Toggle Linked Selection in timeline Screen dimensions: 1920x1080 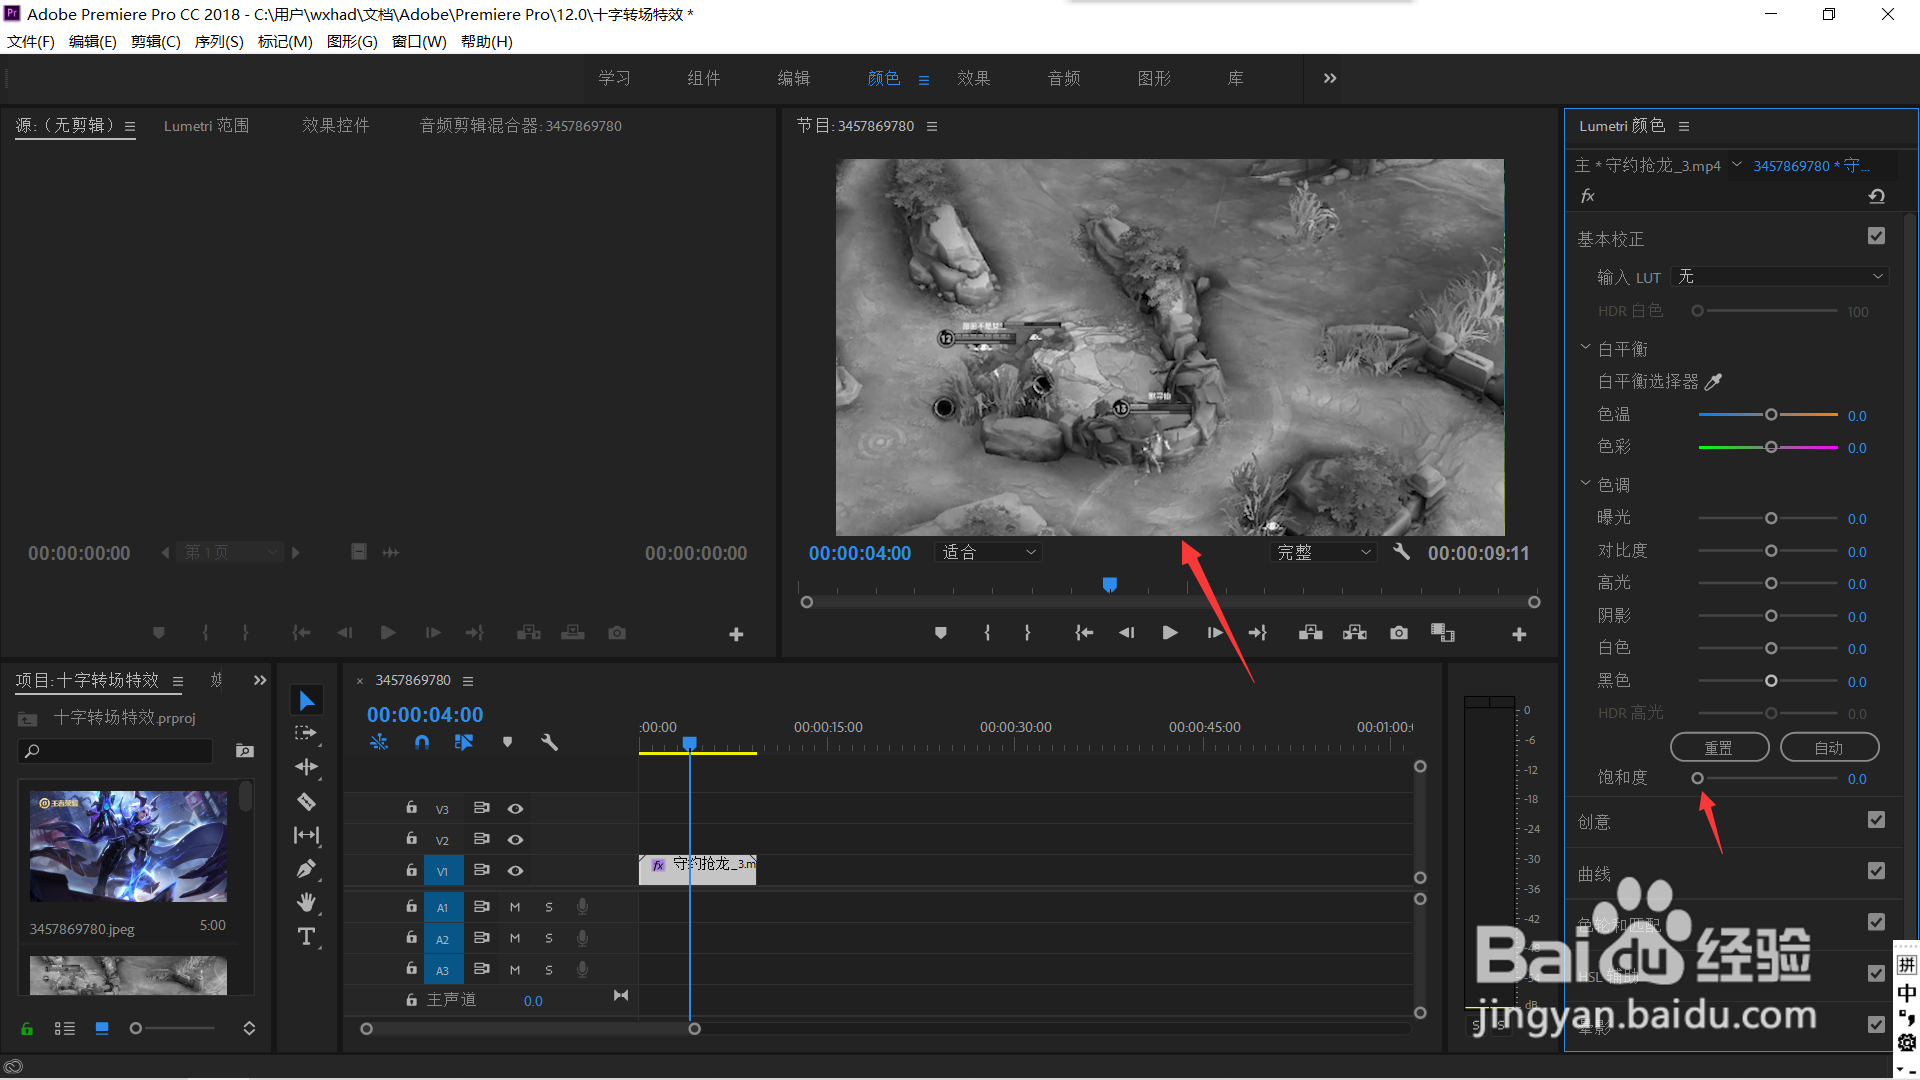click(x=464, y=742)
